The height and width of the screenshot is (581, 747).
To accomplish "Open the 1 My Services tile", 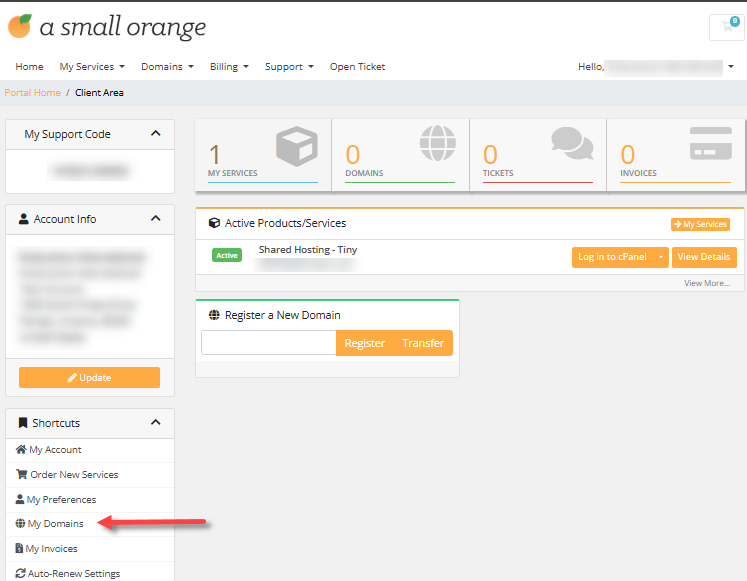I will pos(263,155).
